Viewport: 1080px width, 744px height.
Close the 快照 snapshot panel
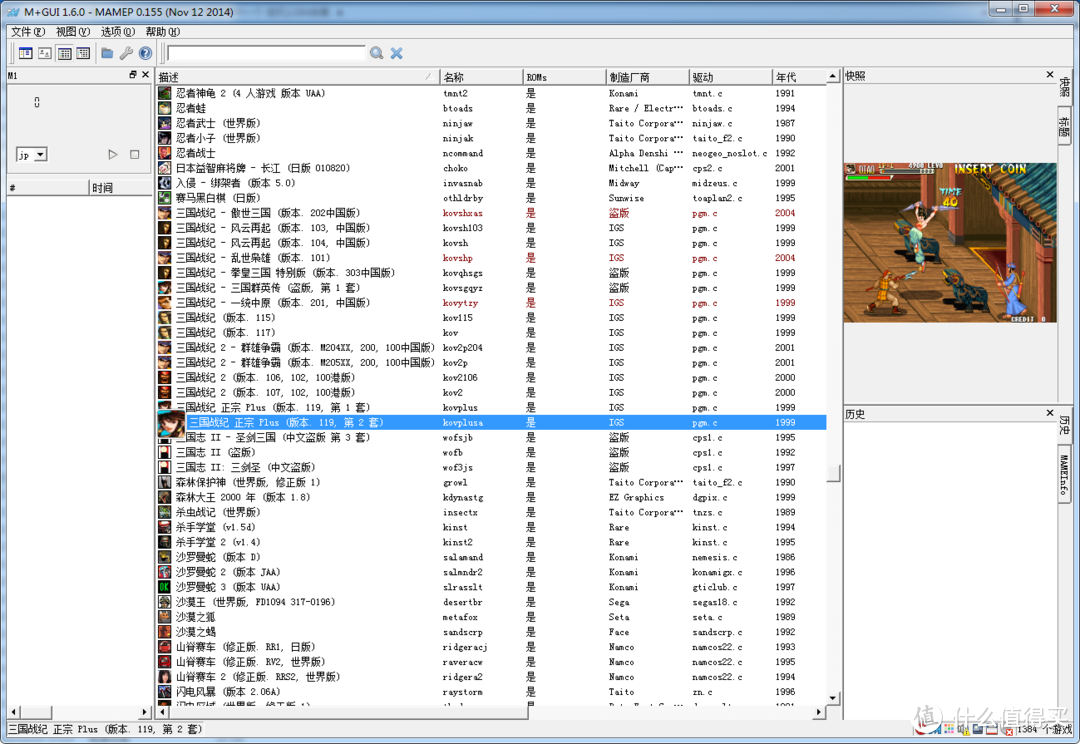(x=1050, y=74)
